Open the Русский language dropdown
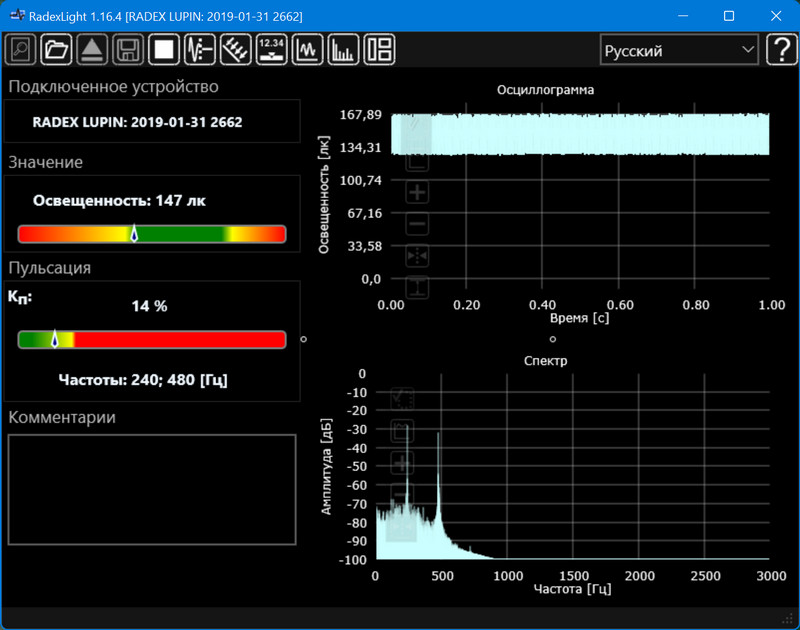 click(x=679, y=50)
